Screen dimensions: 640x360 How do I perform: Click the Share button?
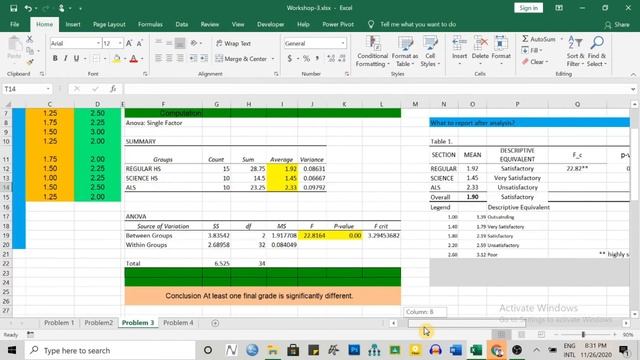617,24
